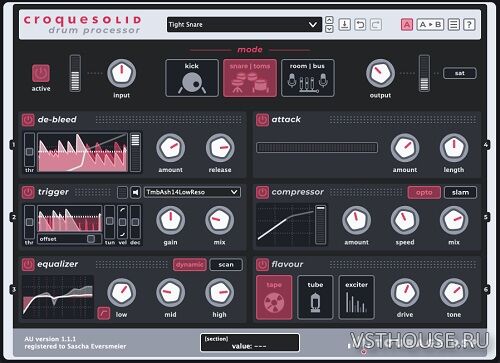
Task: Select snare | toms mode
Action: (x=250, y=78)
